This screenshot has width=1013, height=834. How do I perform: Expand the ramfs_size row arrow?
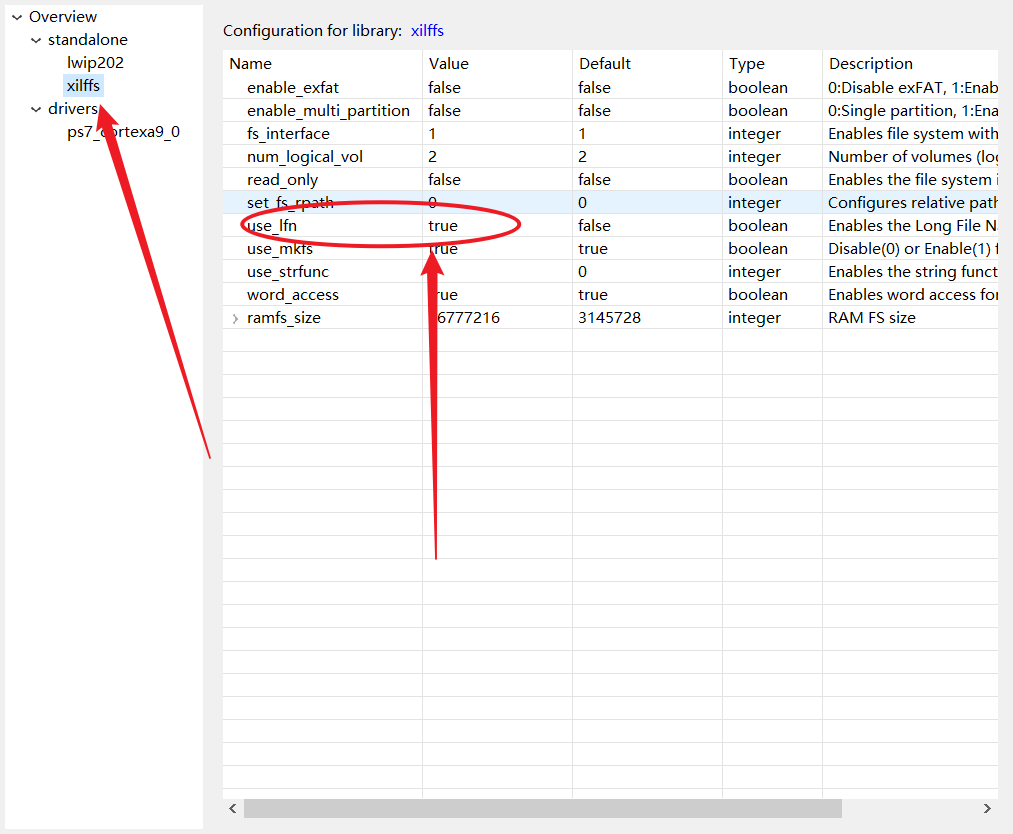(x=235, y=318)
